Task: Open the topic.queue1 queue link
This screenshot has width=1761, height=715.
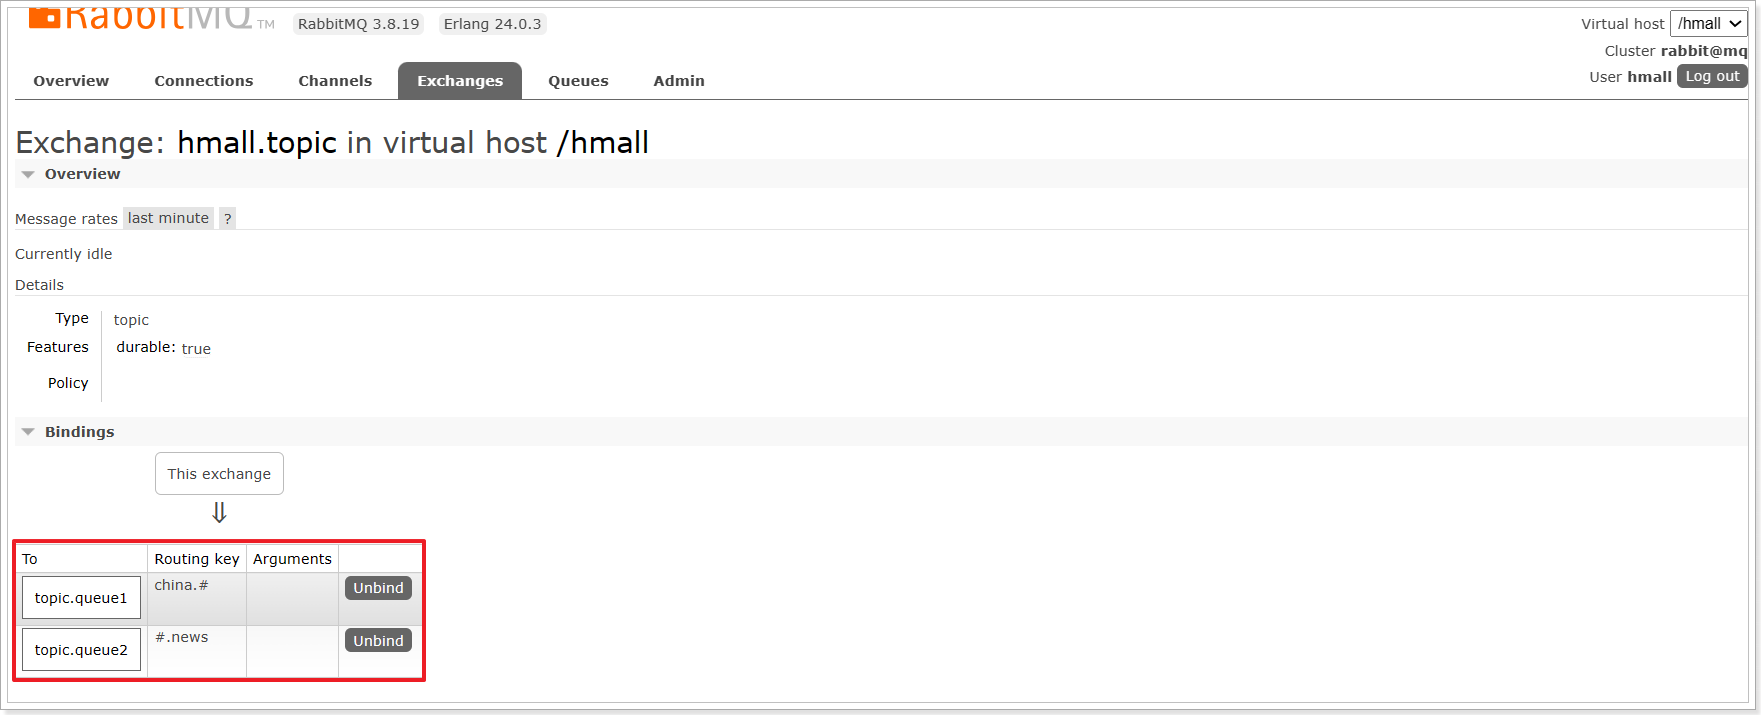Action: tap(81, 598)
